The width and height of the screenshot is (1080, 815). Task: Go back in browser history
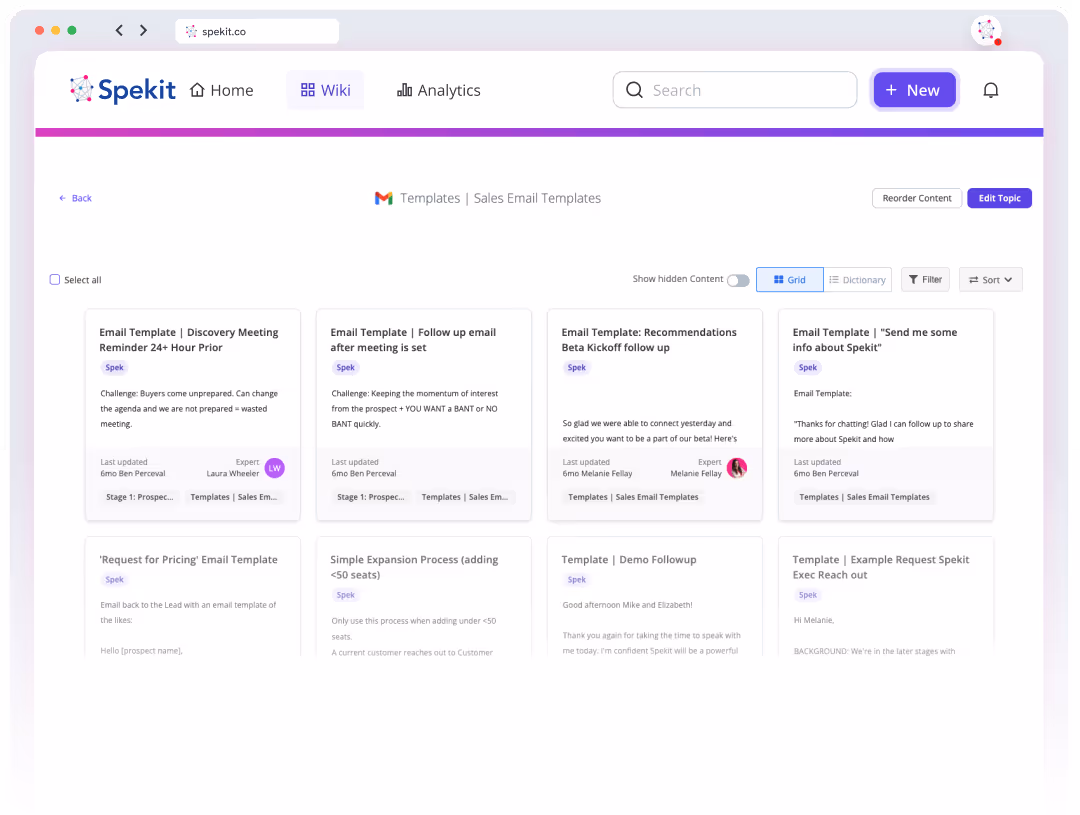119,30
